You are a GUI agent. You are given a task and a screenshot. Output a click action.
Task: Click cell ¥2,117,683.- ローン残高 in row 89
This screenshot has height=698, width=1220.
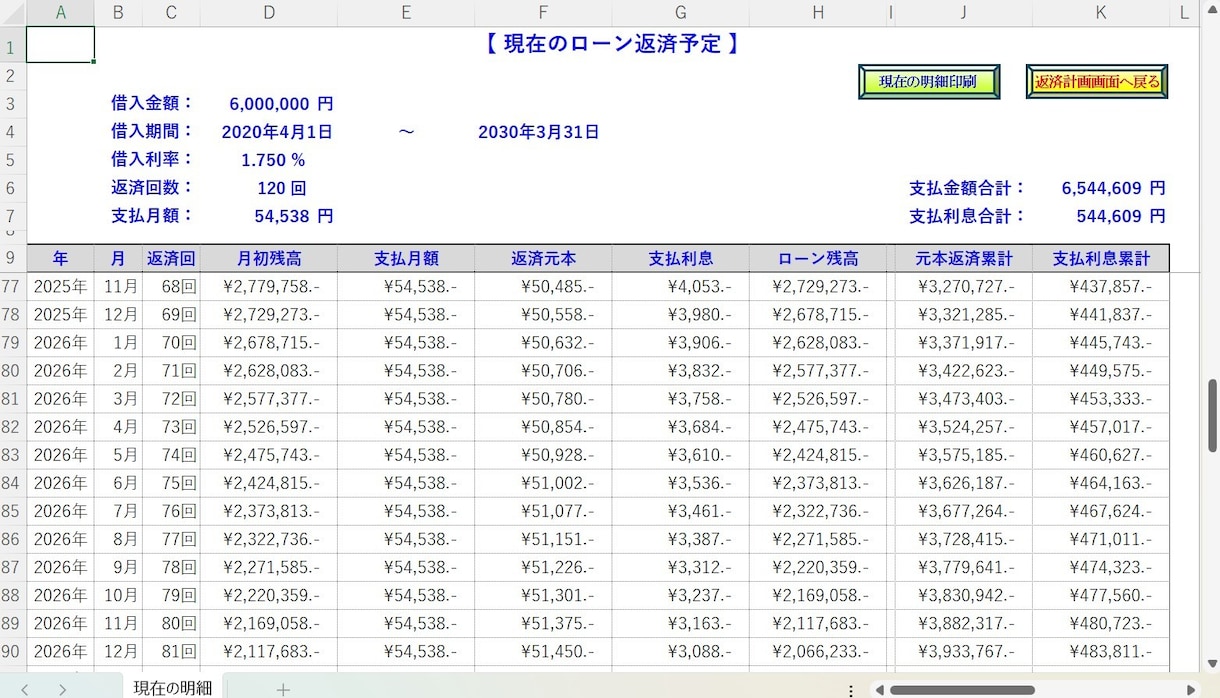[x=818, y=623]
